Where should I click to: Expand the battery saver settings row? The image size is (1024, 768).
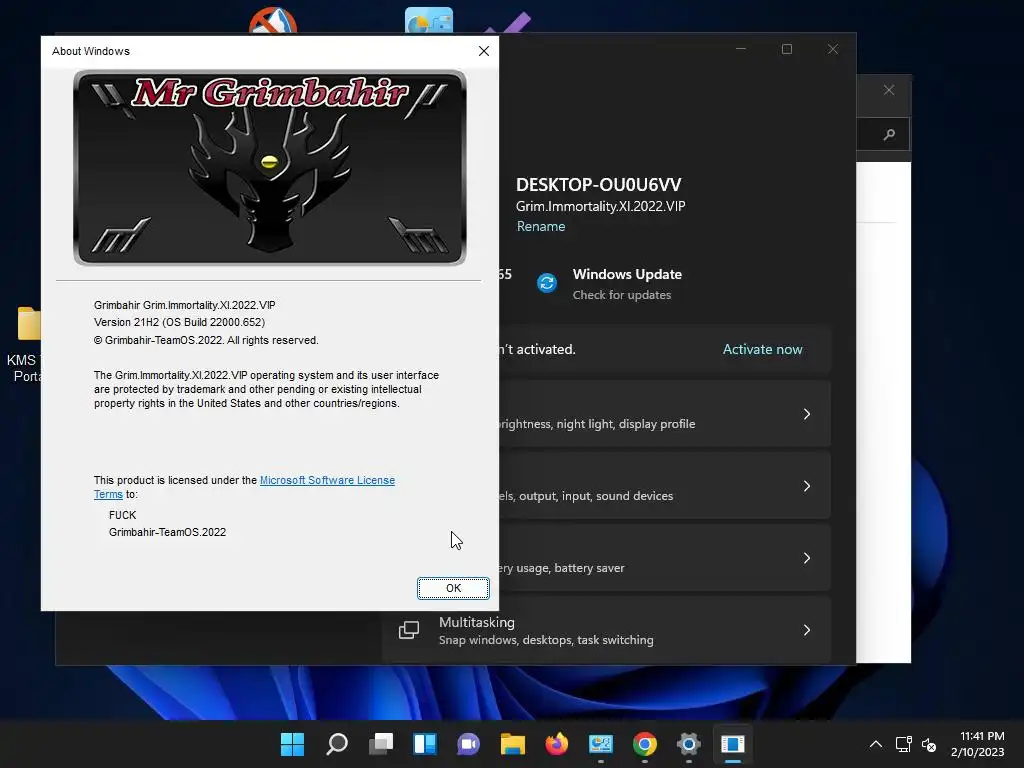(x=665, y=558)
